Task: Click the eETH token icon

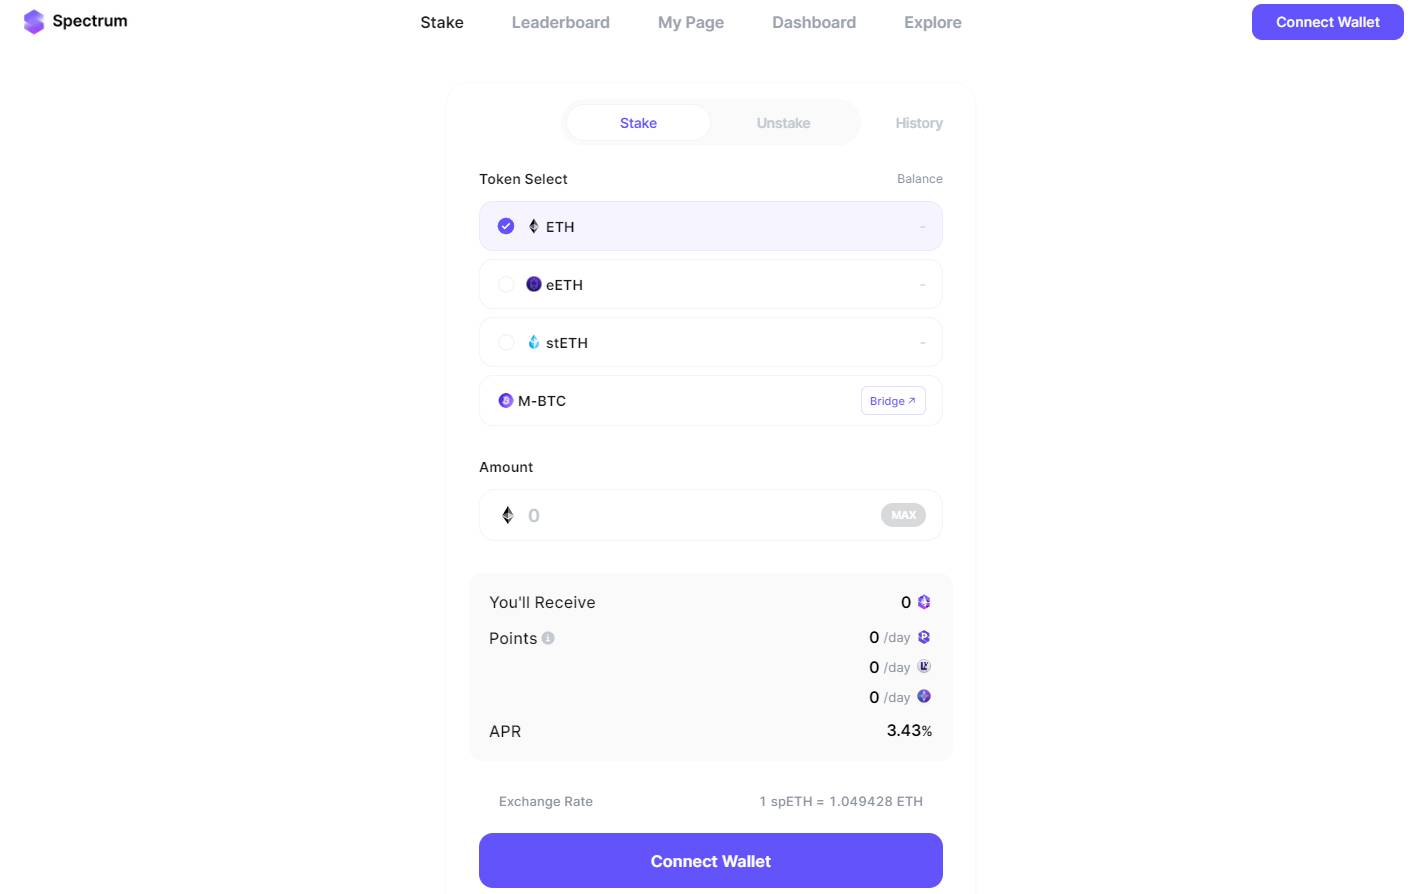Action: [x=534, y=284]
